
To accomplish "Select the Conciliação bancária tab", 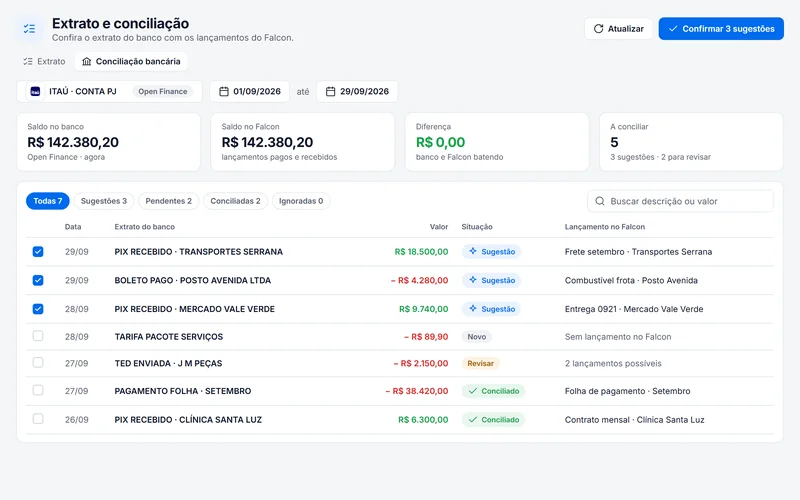I will [x=131, y=61].
